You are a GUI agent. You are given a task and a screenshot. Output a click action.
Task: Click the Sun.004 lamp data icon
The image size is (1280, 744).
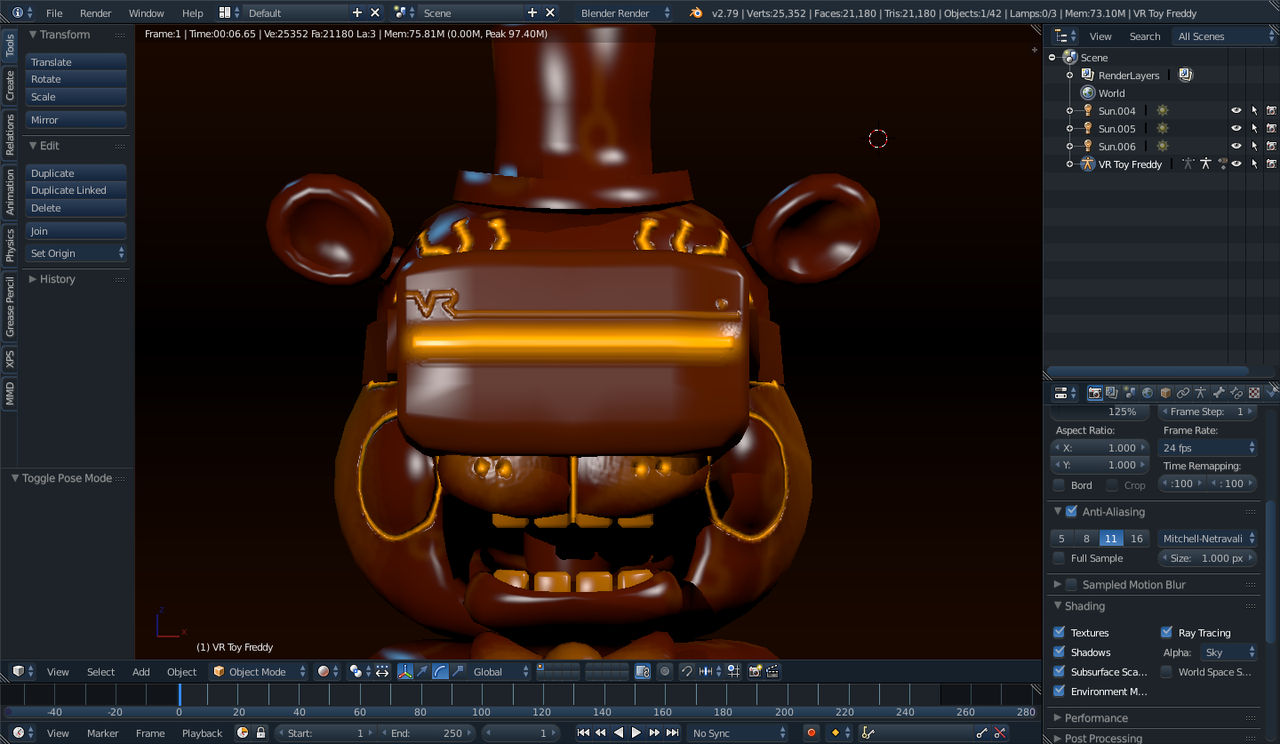pyautogui.click(x=1162, y=111)
